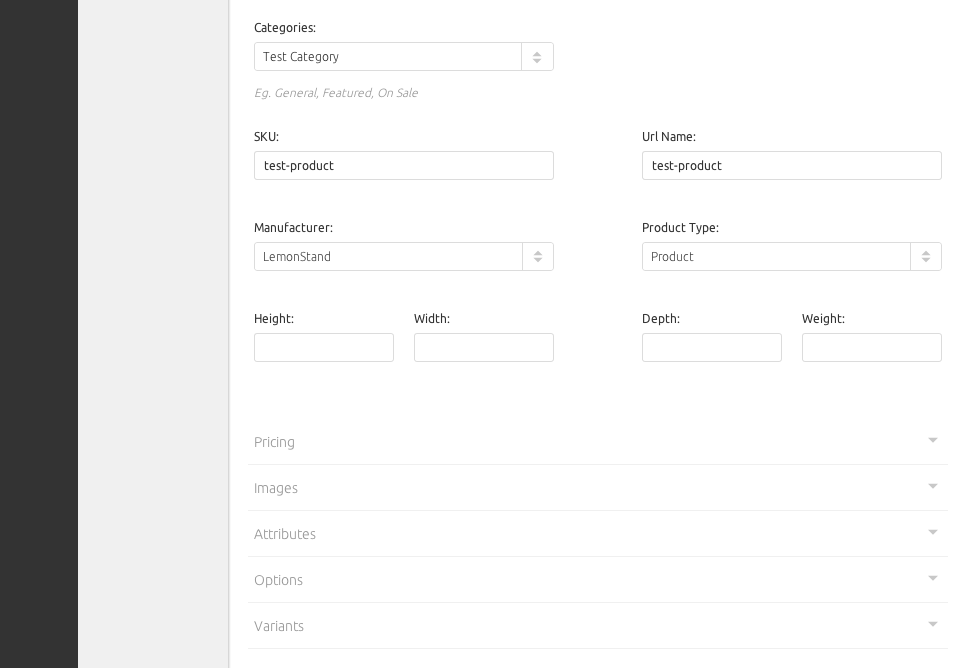Click the SKU input field
The image size is (955, 668).
point(404,166)
